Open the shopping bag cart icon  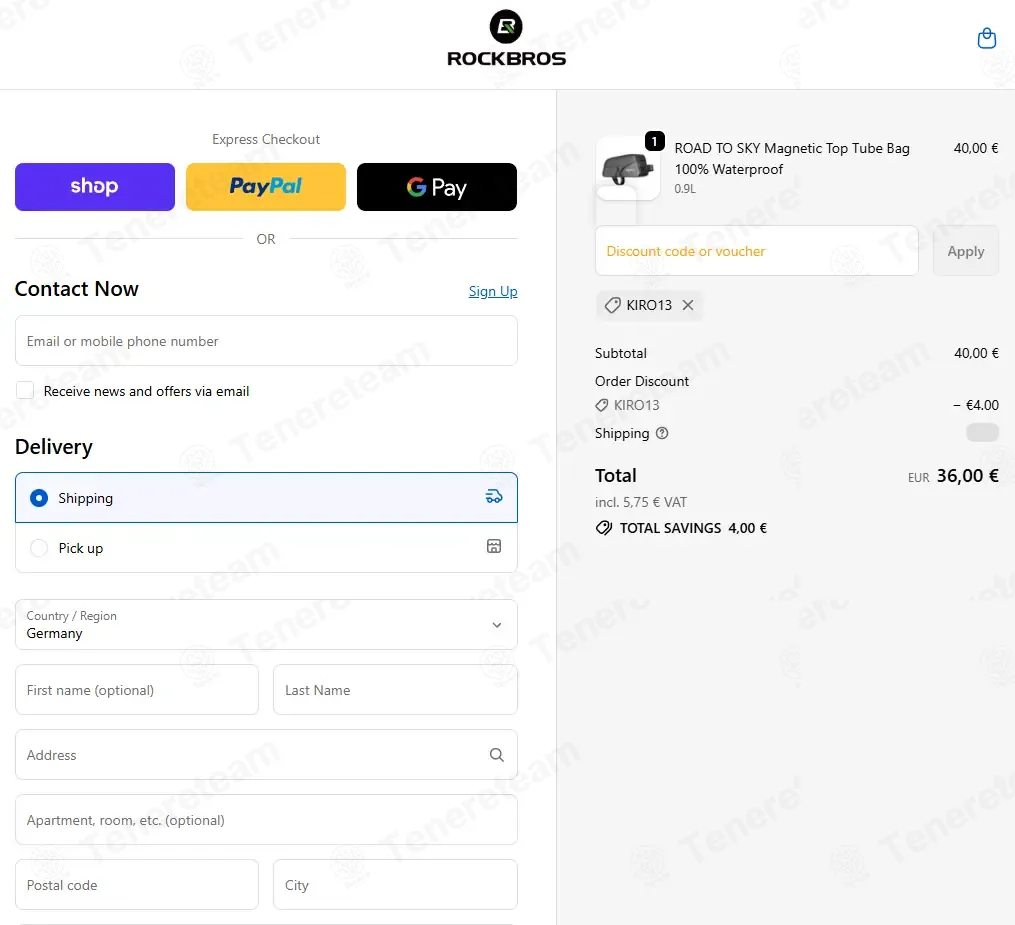pos(986,38)
